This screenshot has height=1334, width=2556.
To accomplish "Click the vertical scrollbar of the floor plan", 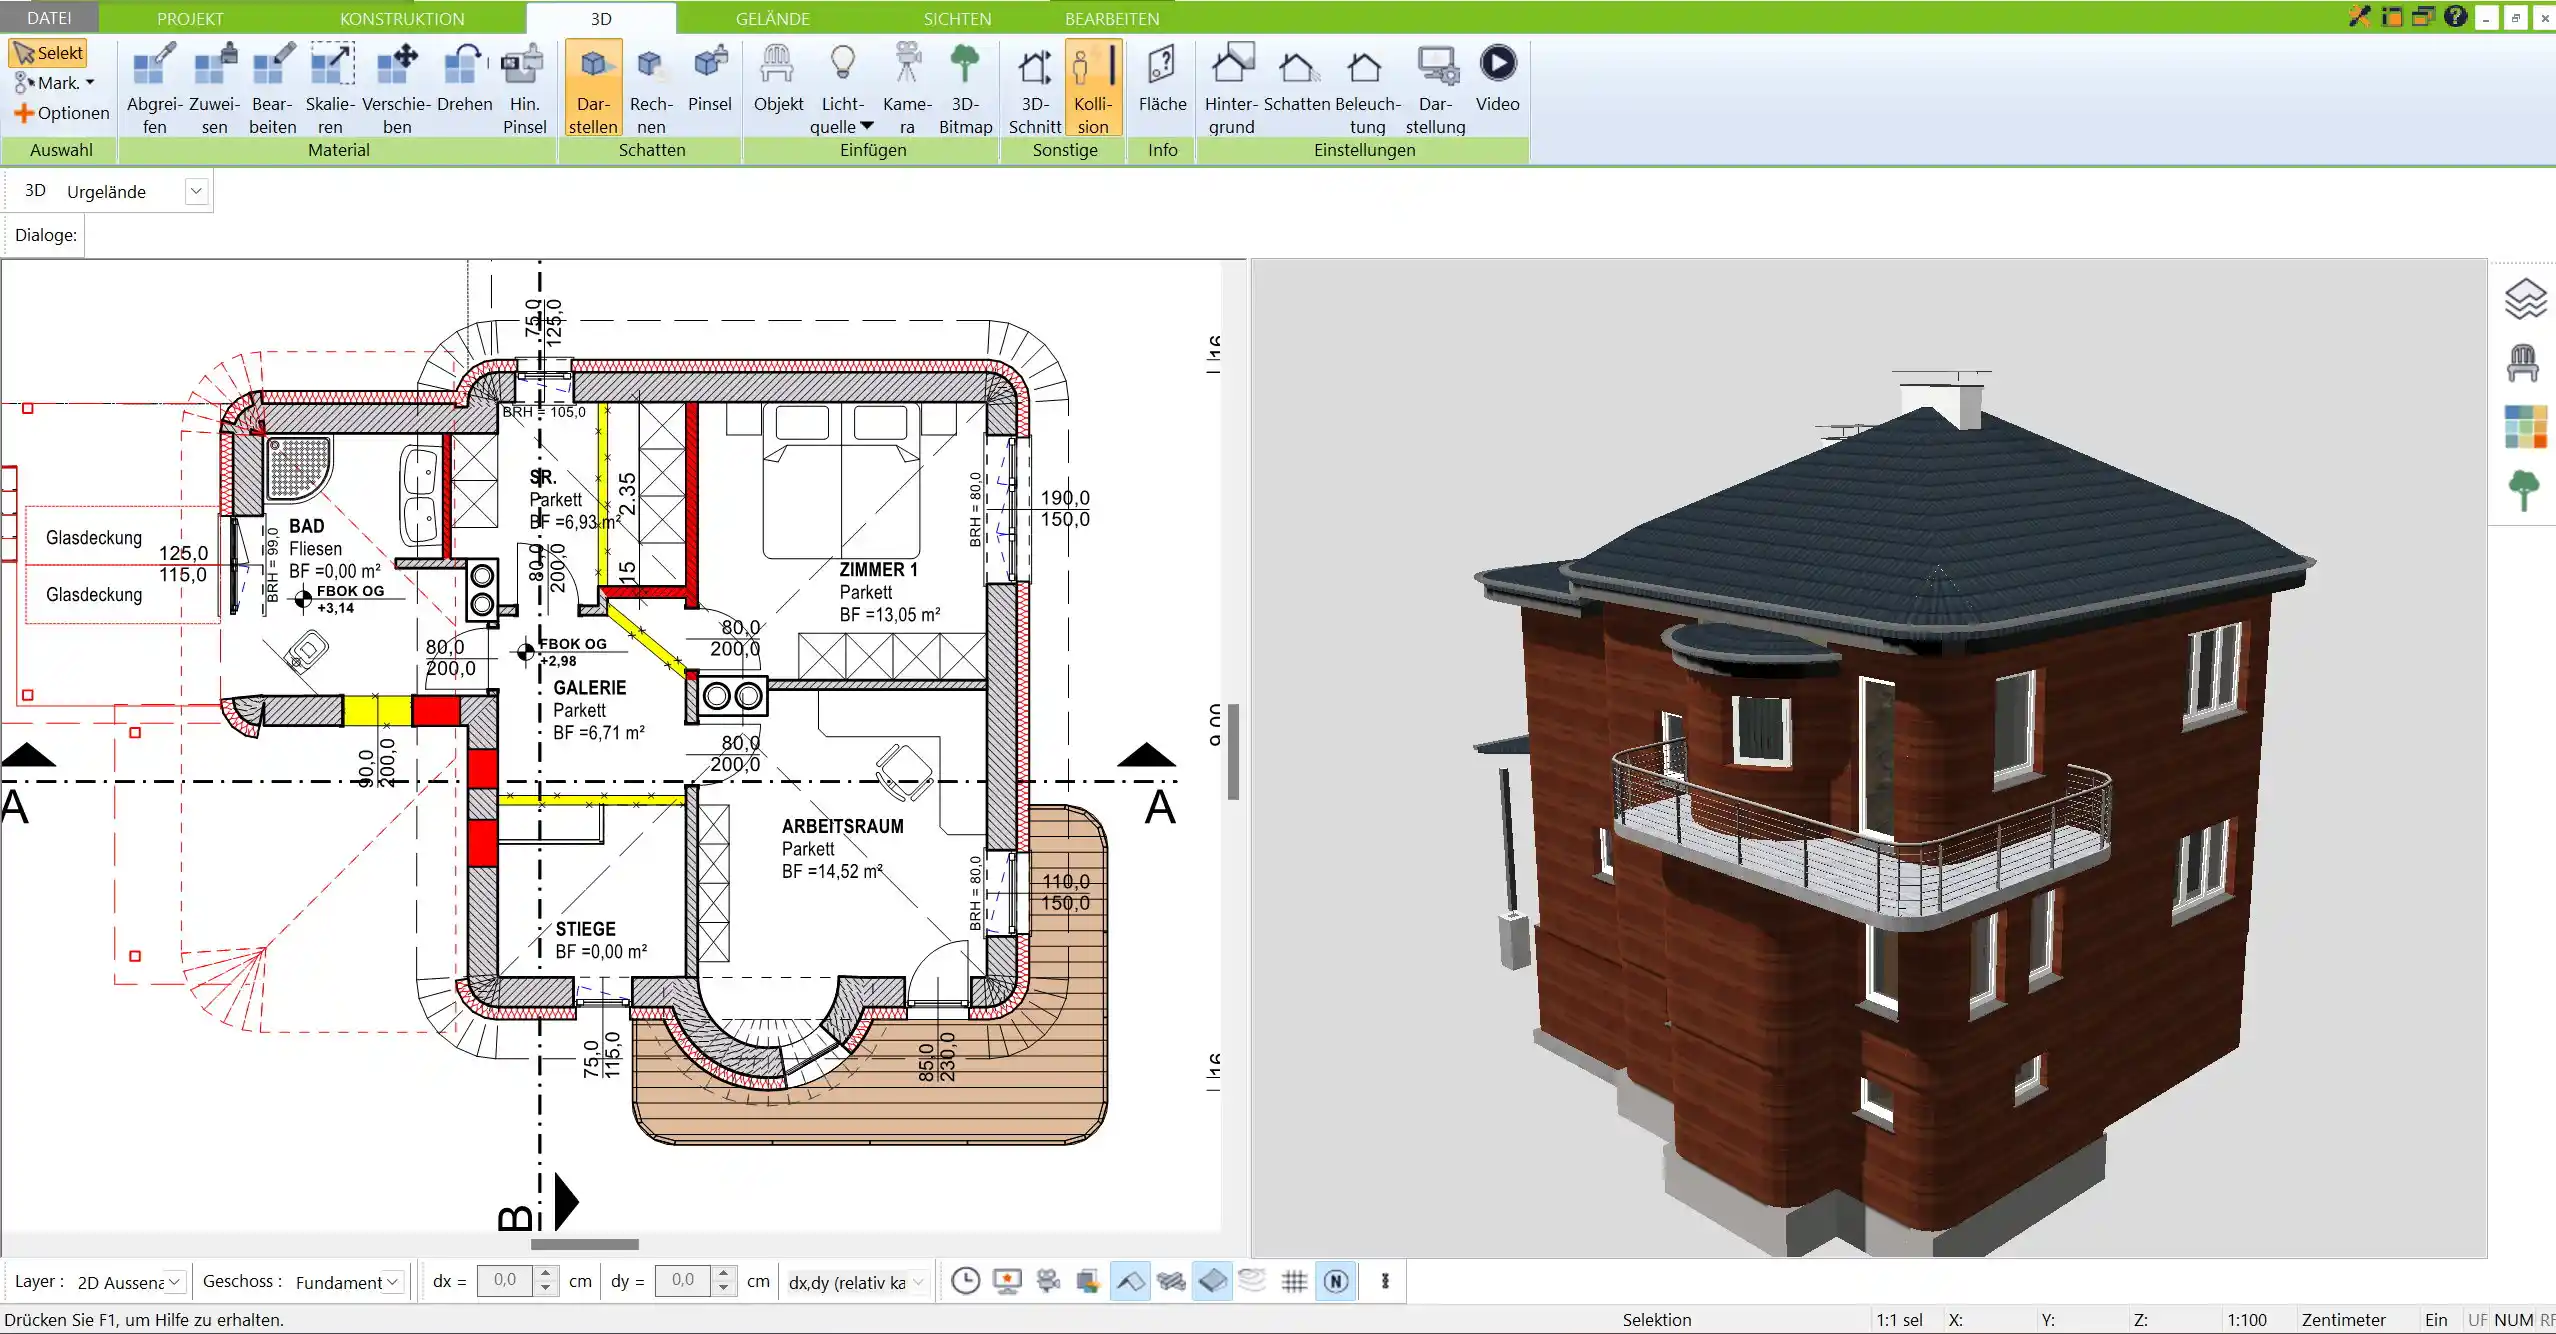I will click(x=1233, y=751).
